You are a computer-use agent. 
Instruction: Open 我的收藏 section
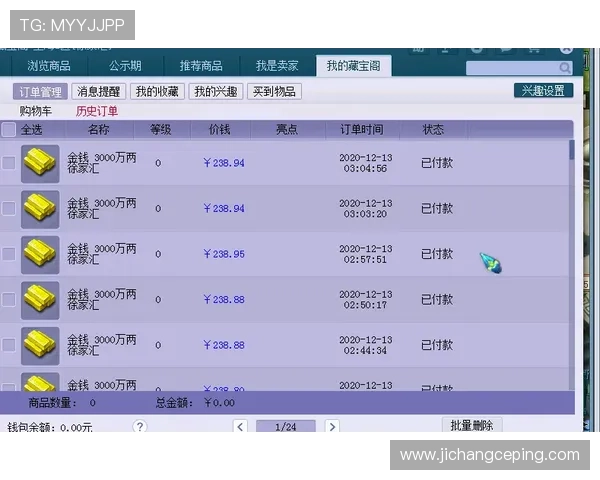click(x=157, y=91)
